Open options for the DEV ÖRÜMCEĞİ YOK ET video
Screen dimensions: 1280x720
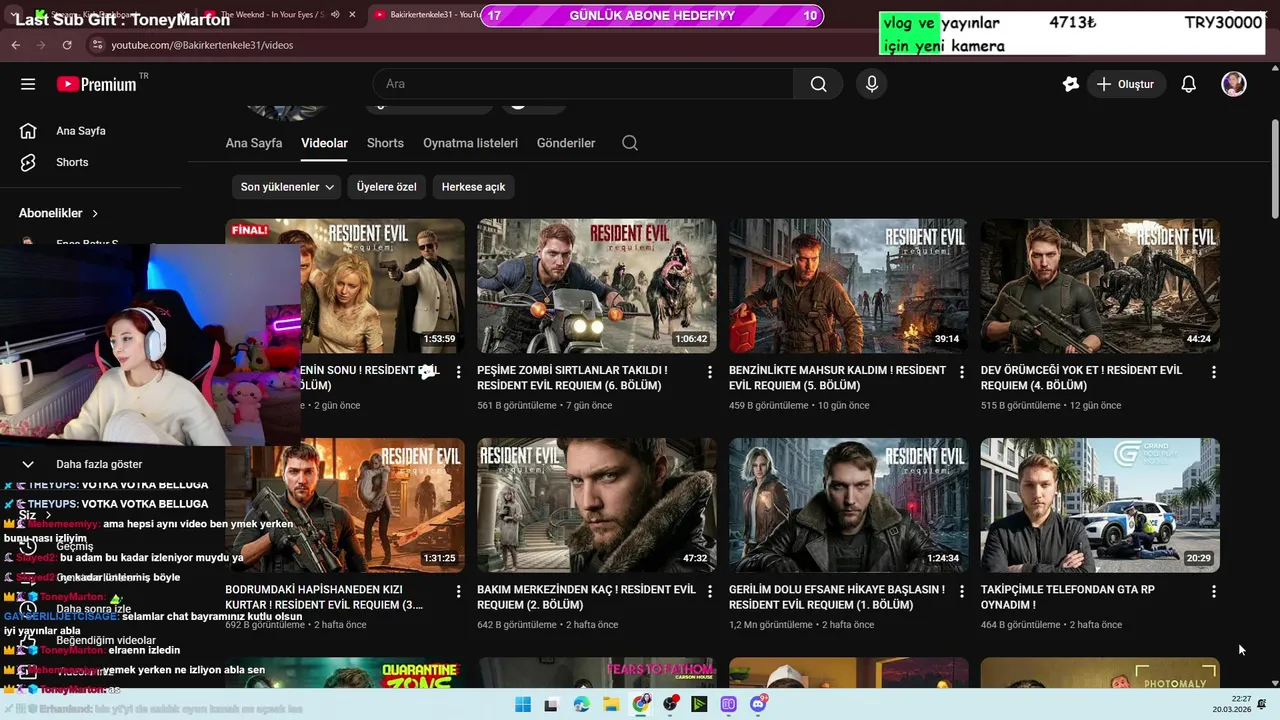tap(1214, 372)
